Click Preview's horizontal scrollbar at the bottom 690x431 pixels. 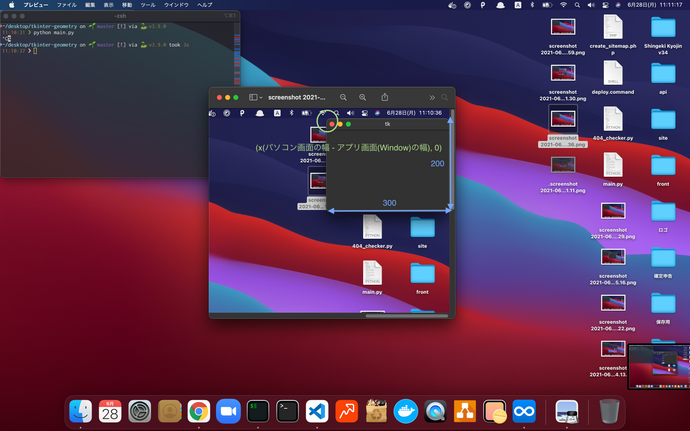click(x=407, y=316)
